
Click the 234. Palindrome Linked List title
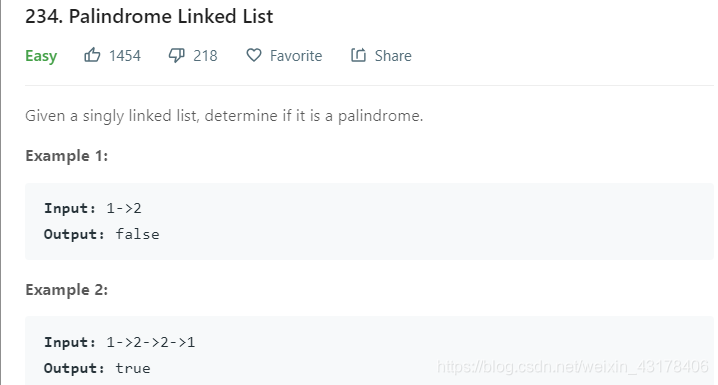coord(149,16)
